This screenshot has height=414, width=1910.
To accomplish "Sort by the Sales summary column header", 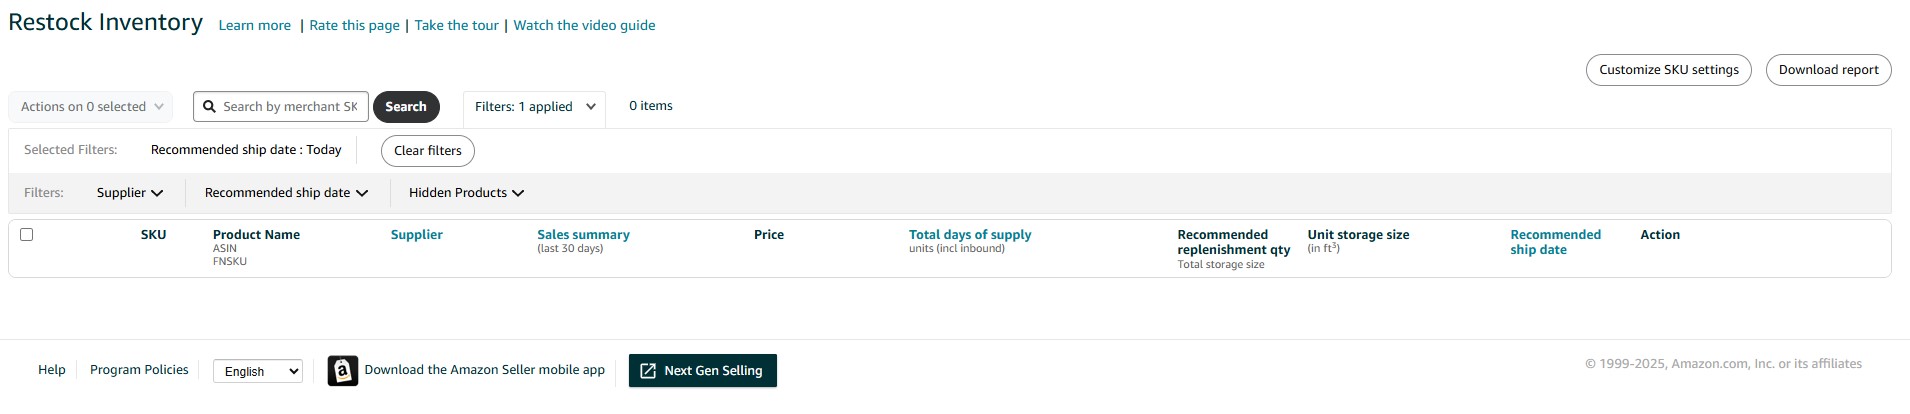I will 583,235.
